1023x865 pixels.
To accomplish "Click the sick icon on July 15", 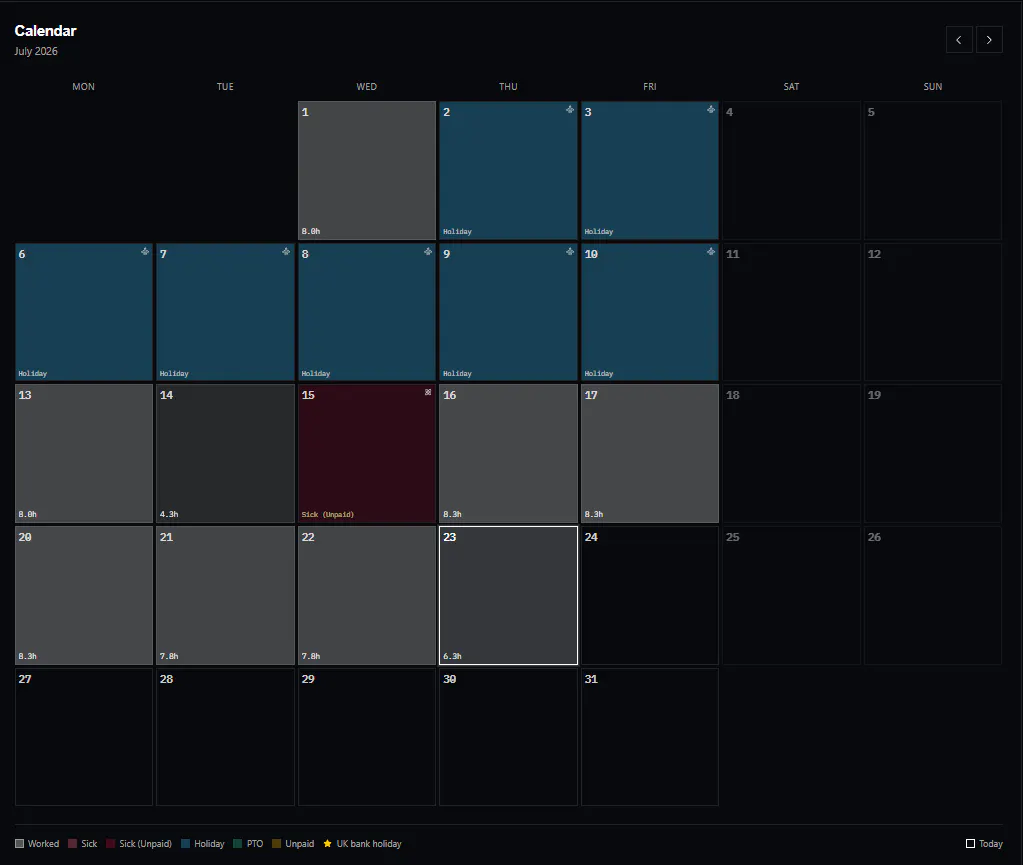I will [x=428, y=392].
